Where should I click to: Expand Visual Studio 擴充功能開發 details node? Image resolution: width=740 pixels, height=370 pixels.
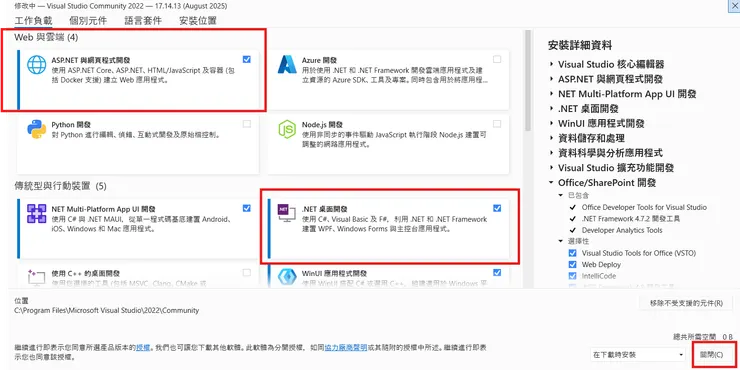tap(551, 168)
